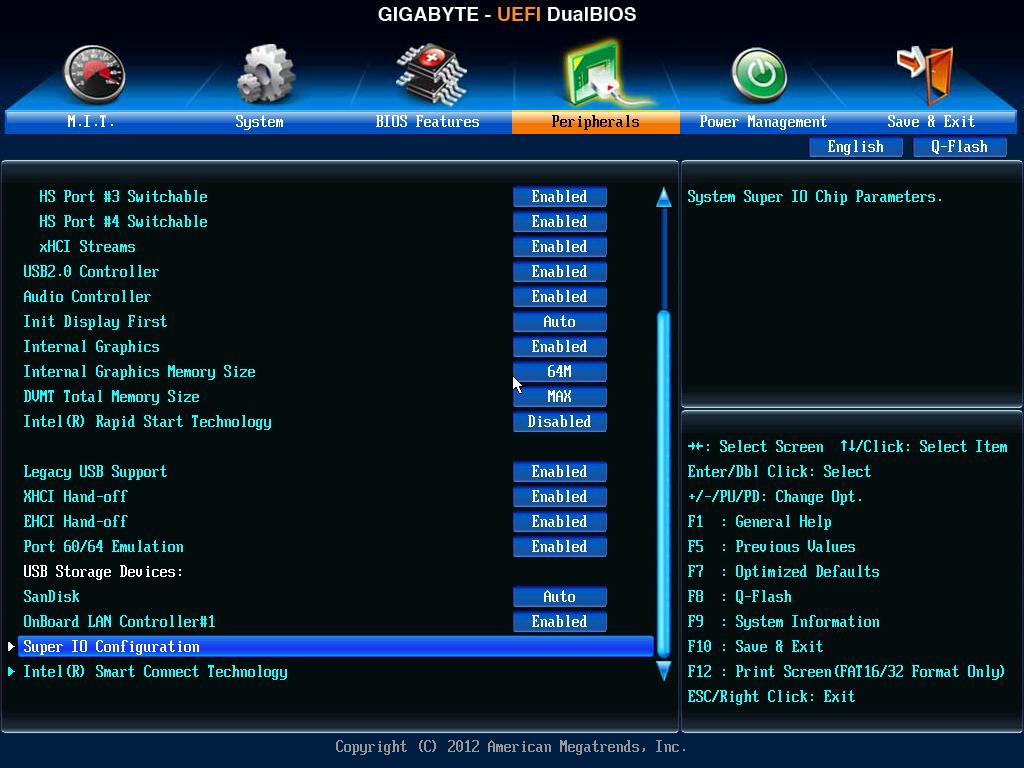
Task: Toggle Audio Controller Enabled value
Action: [560, 296]
